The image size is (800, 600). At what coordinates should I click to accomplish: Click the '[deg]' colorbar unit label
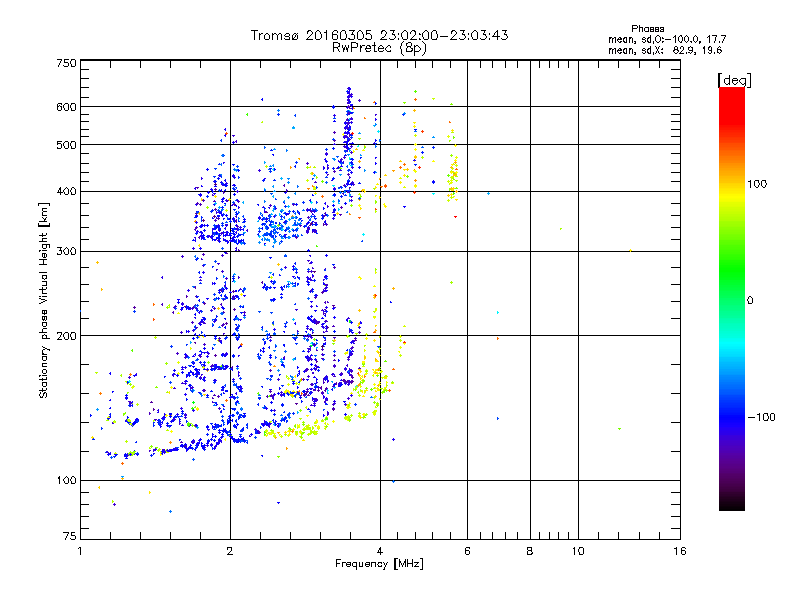[x=734, y=80]
